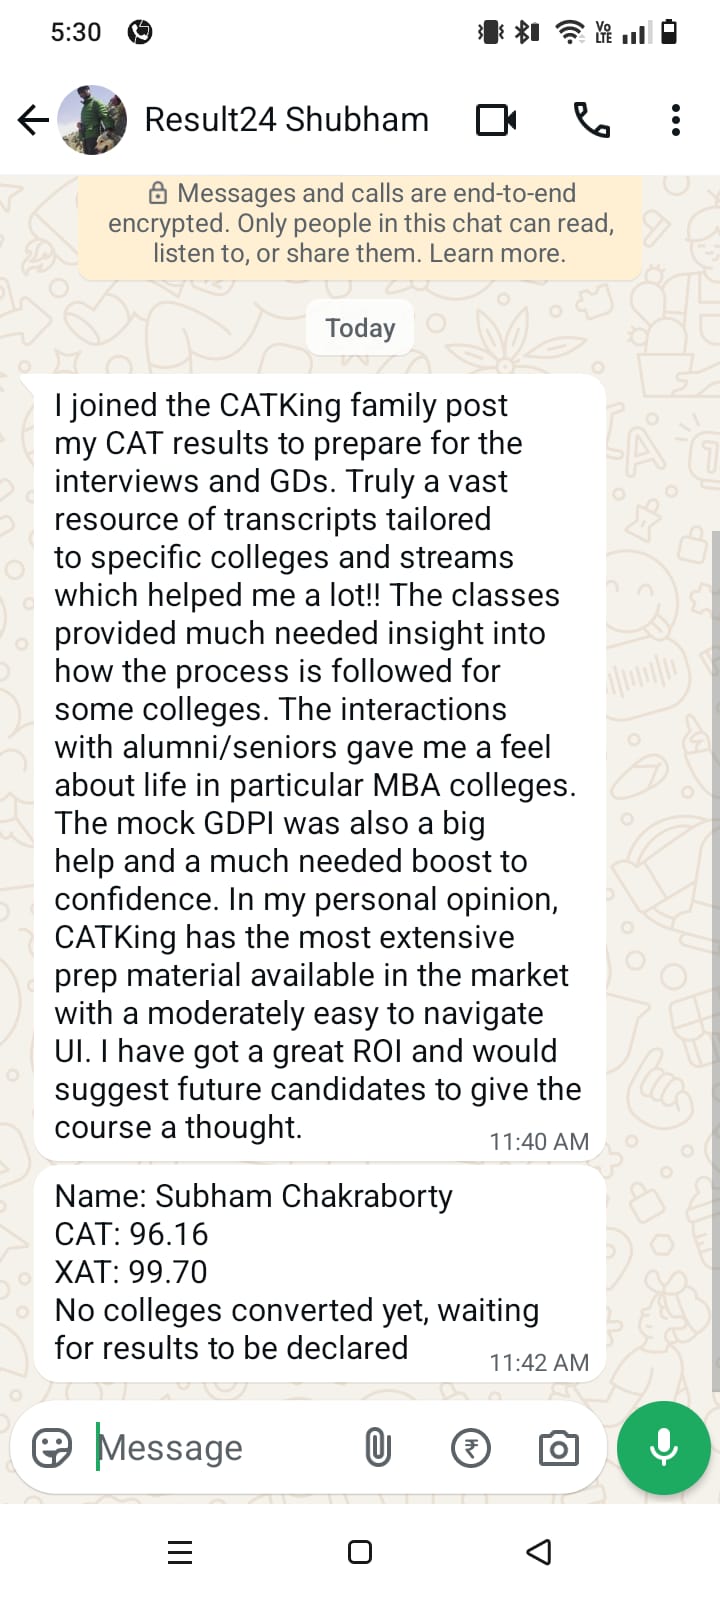This screenshot has width=720, height=1600.
Task: Open the emoji and sticker picker
Action: (x=52, y=1447)
